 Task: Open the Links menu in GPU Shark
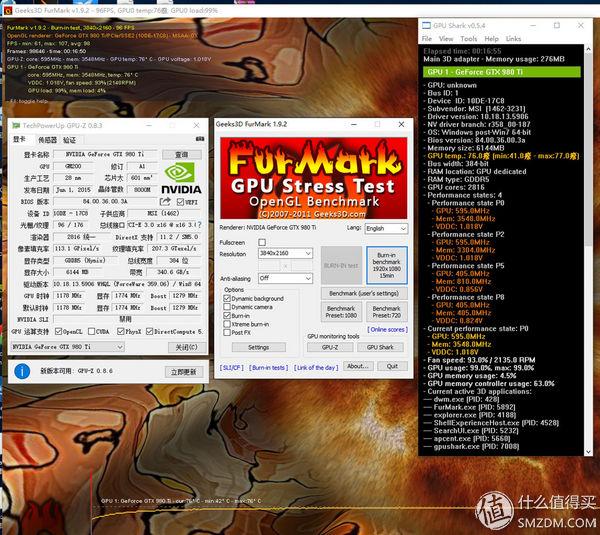[513, 39]
